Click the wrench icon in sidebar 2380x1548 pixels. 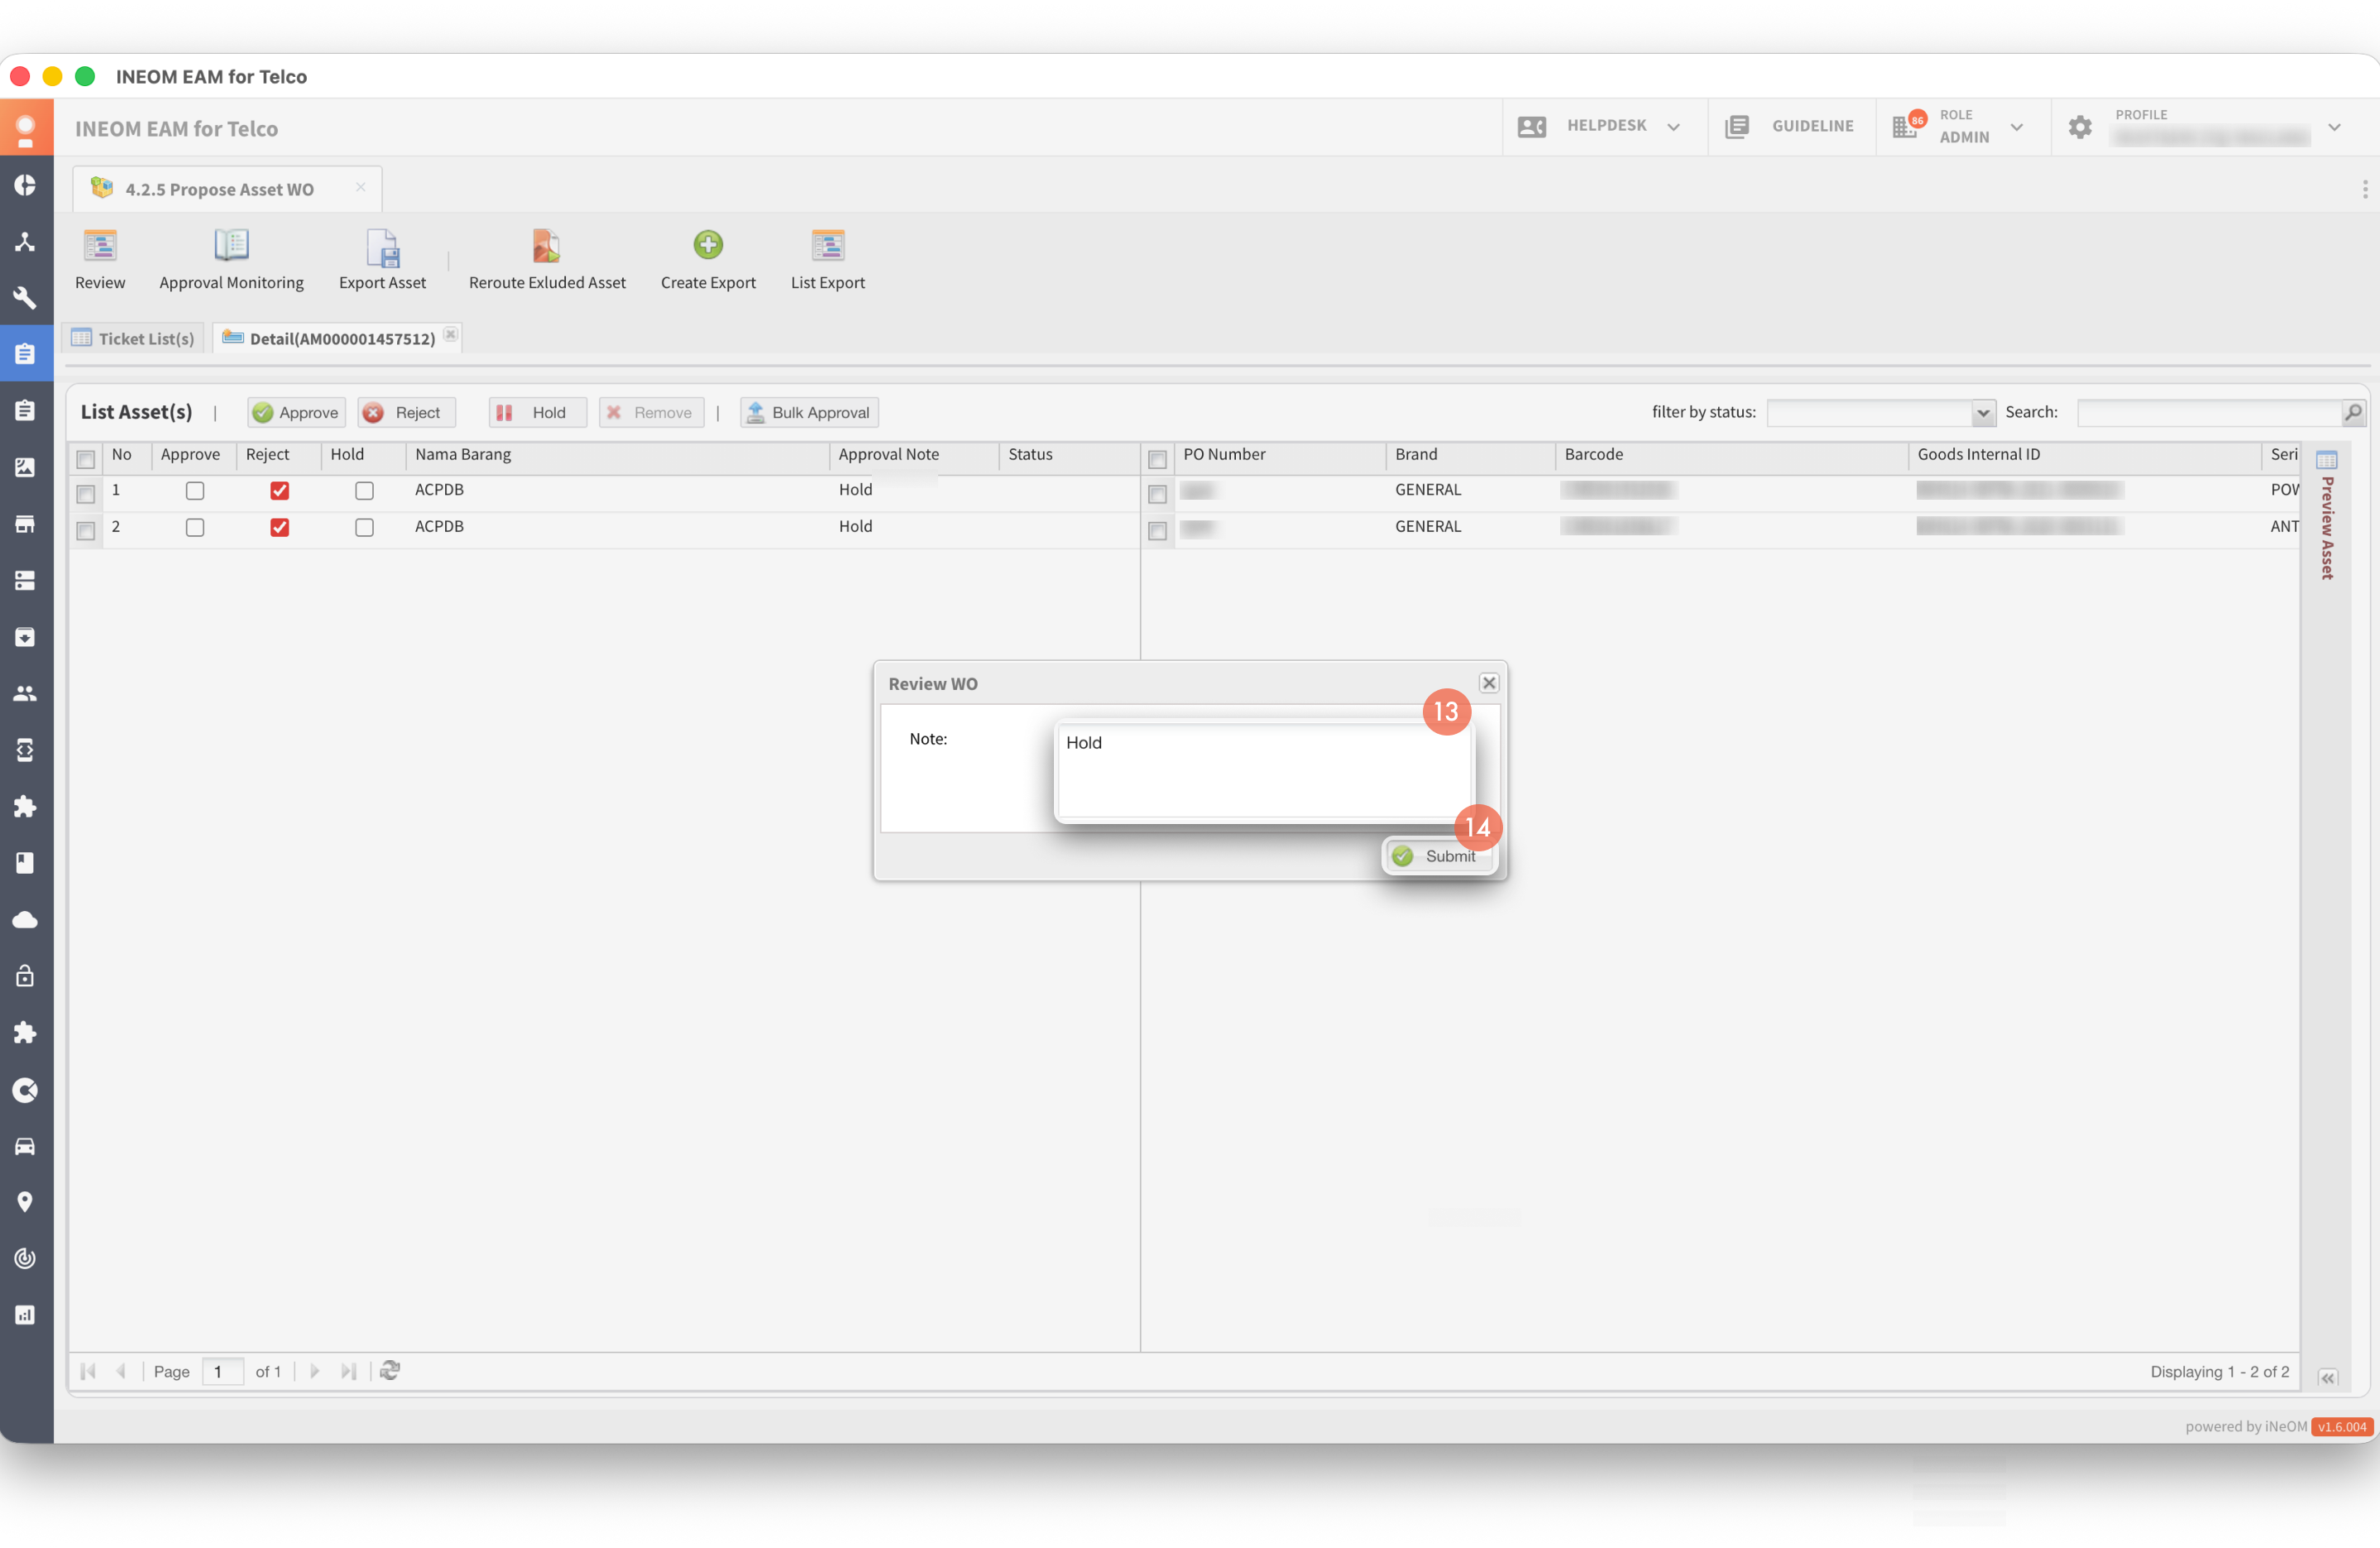pyautogui.click(x=25, y=297)
